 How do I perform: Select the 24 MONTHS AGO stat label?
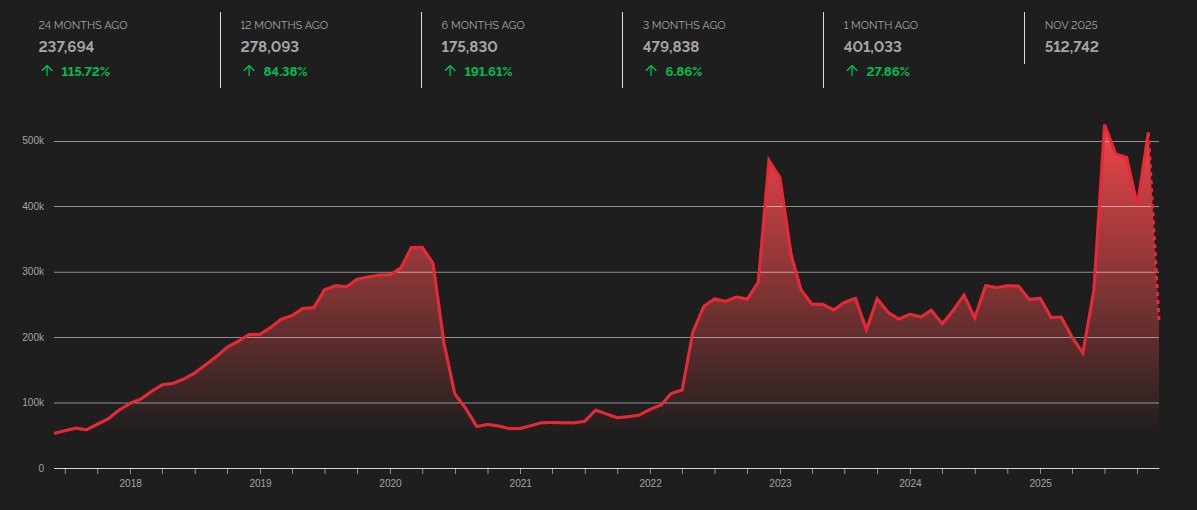coord(83,24)
